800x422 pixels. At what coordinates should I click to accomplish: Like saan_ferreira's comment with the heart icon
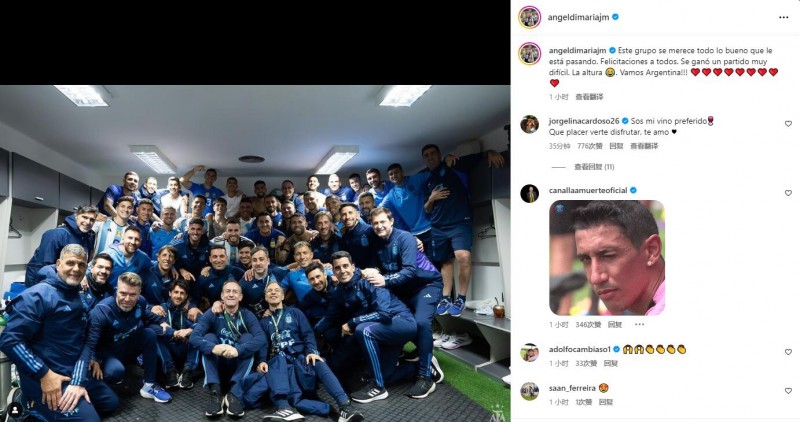coord(788,391)
